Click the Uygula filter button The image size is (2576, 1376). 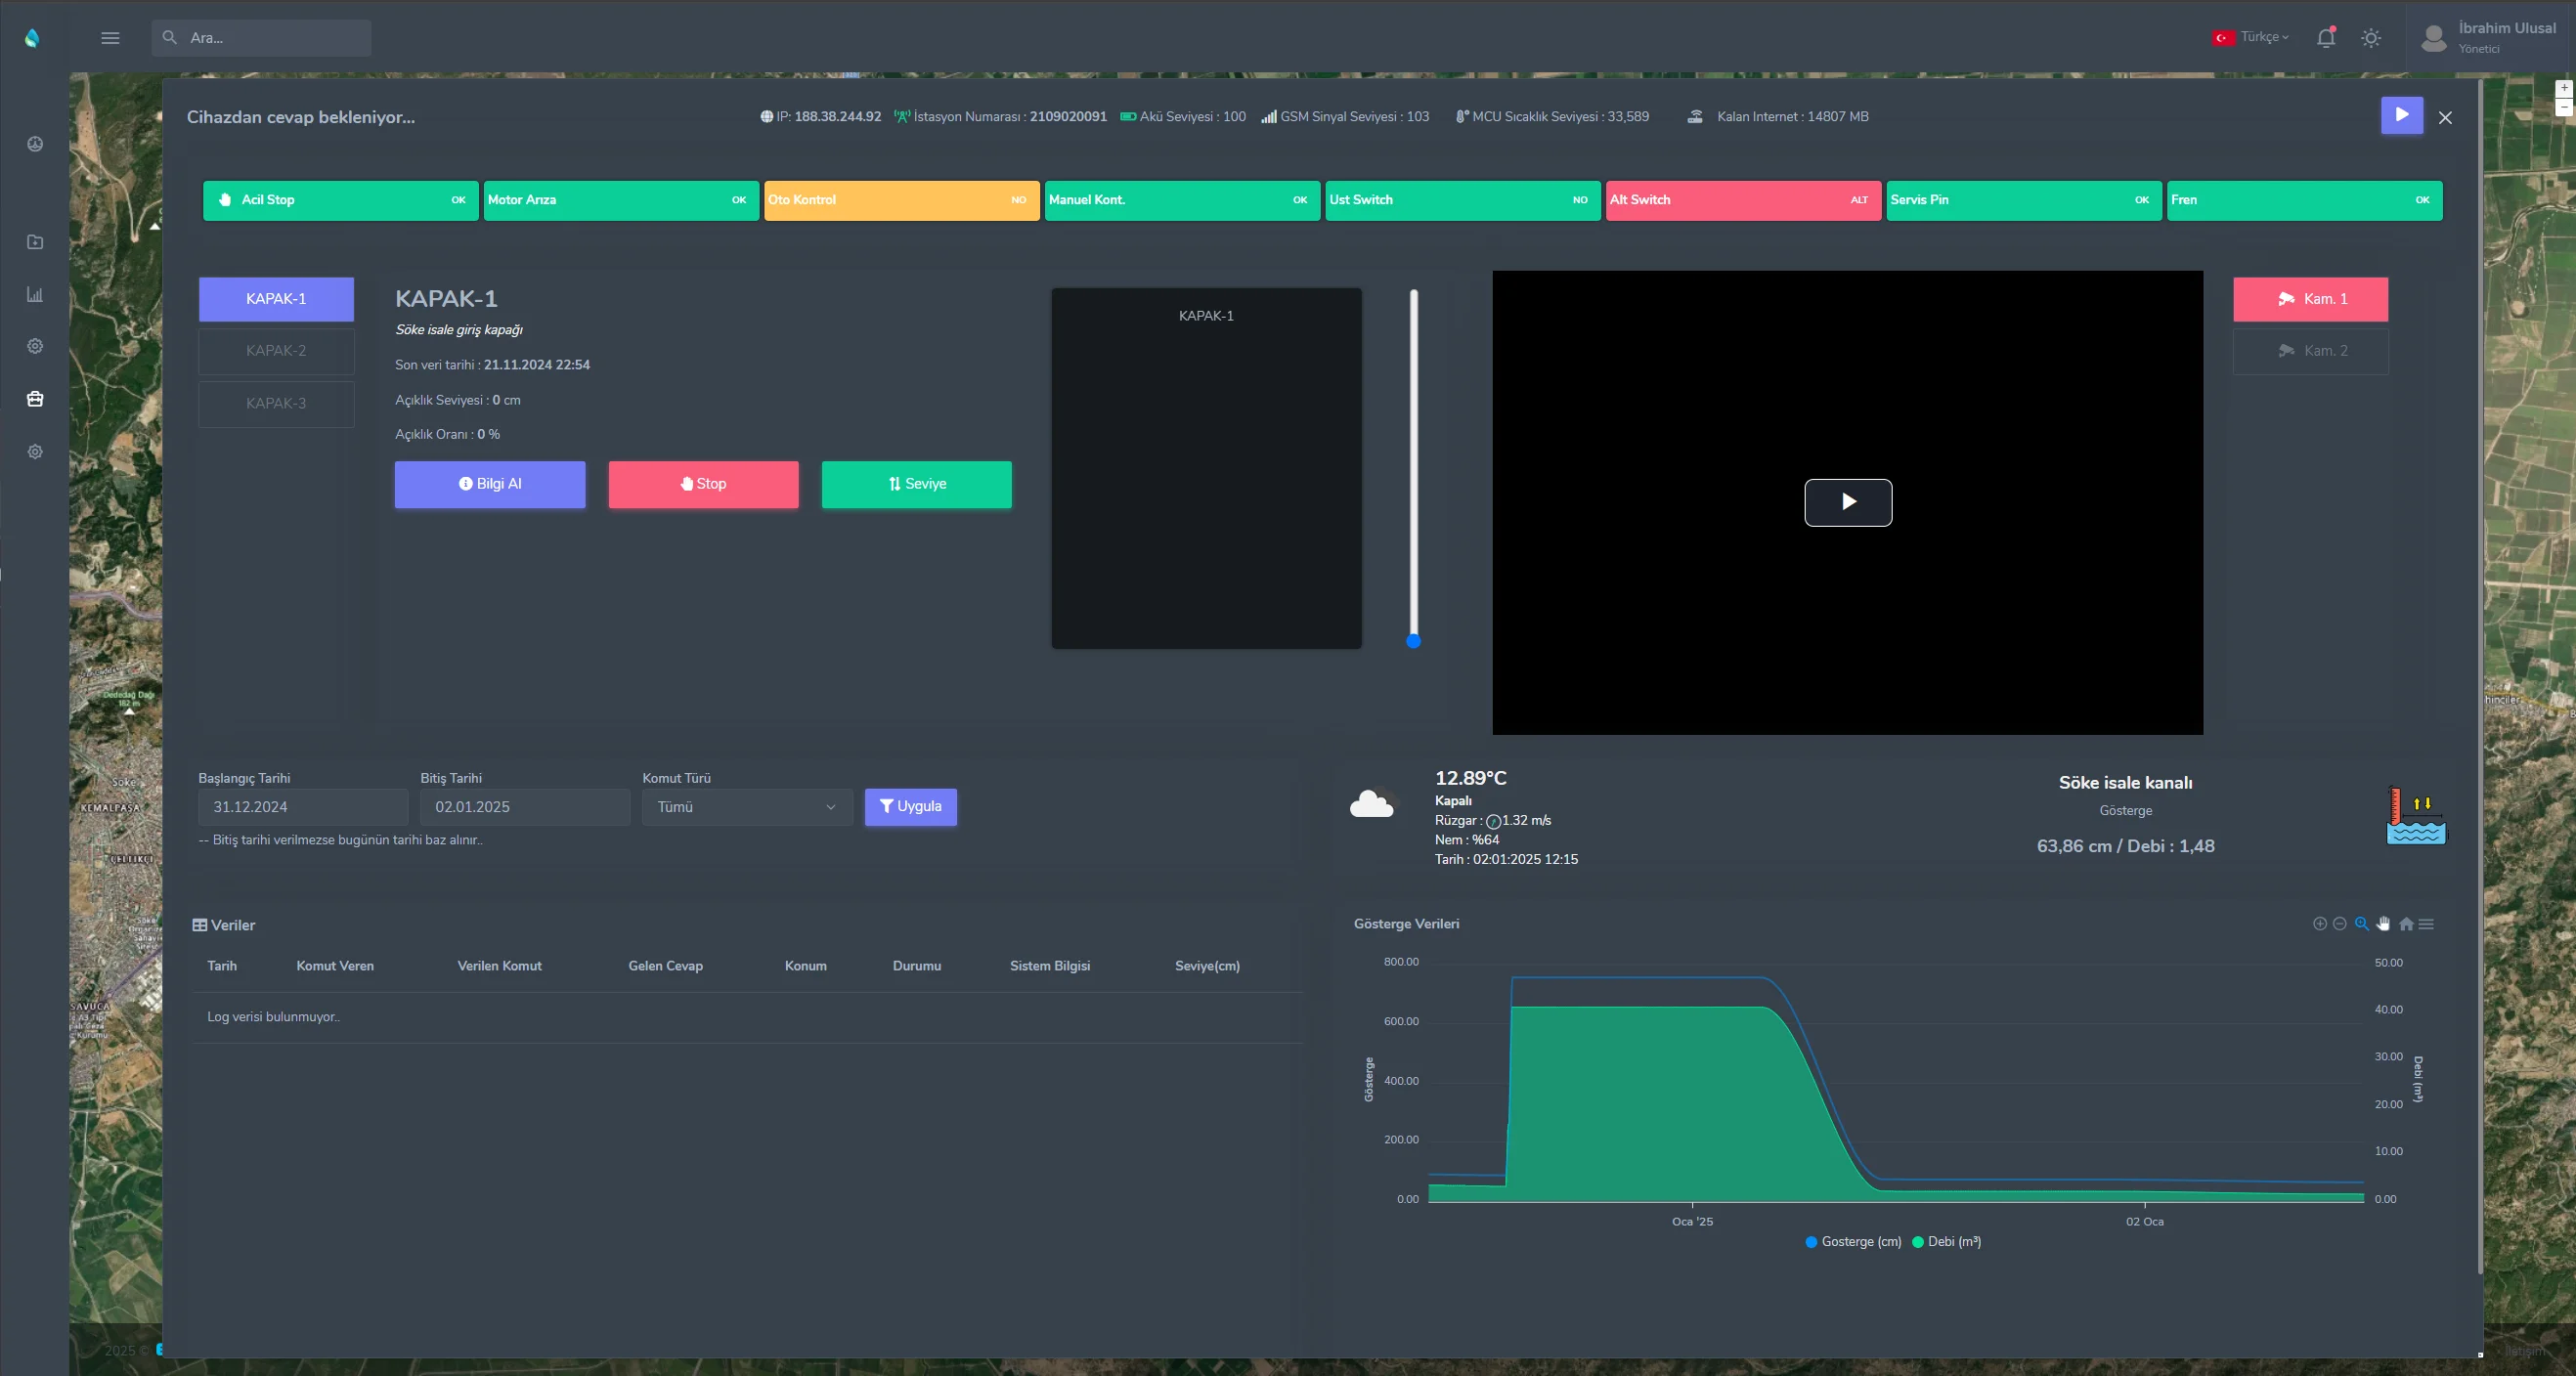click(x=910, y=807)
